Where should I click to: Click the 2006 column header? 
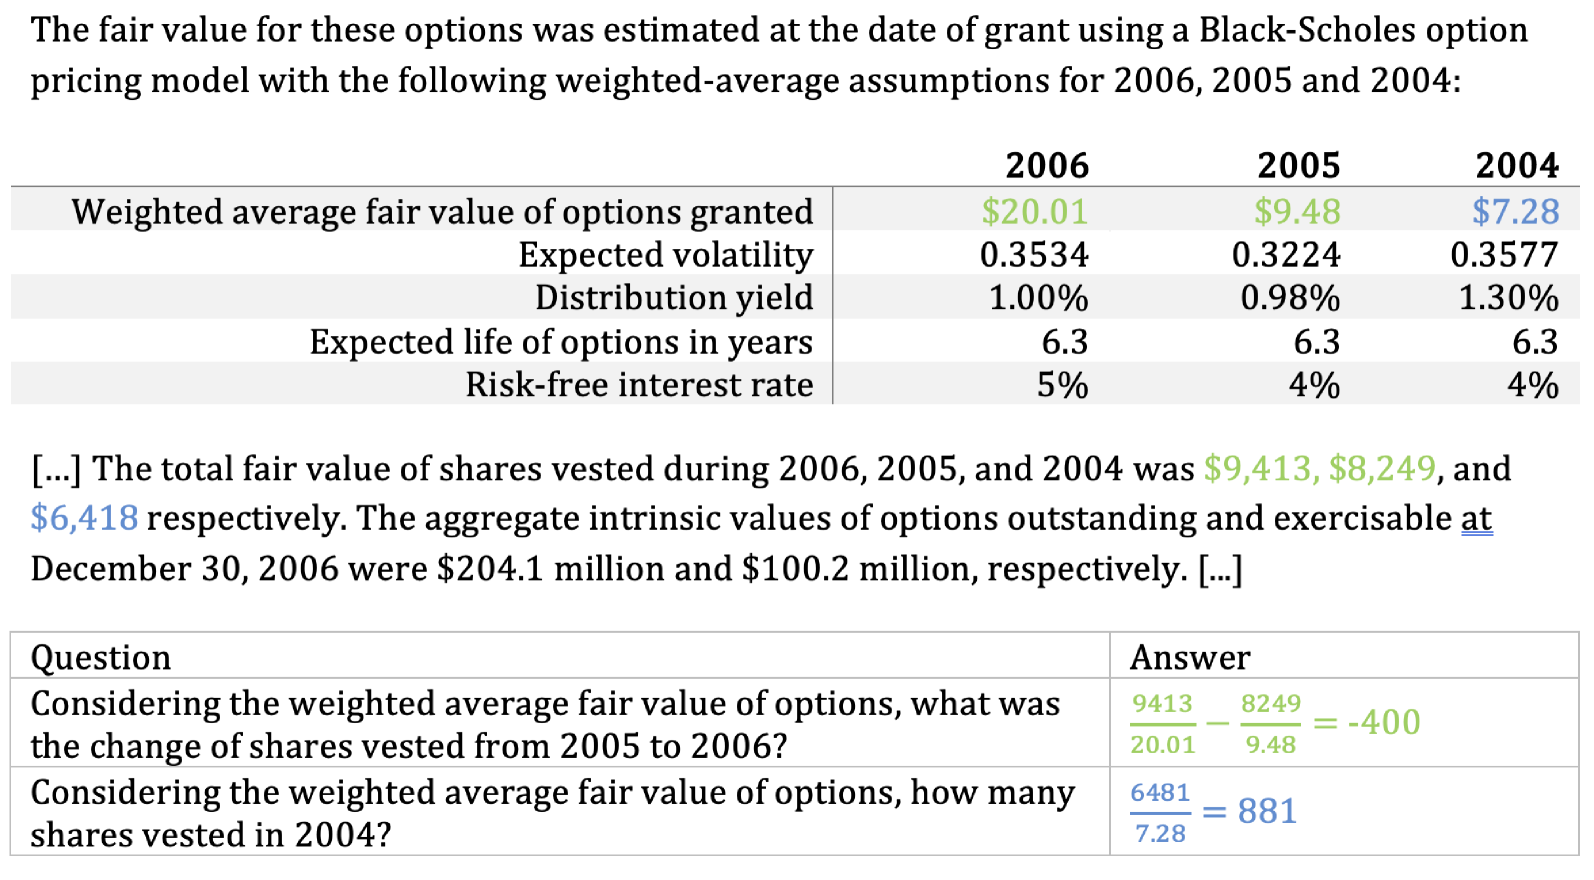click(1046, 165)
